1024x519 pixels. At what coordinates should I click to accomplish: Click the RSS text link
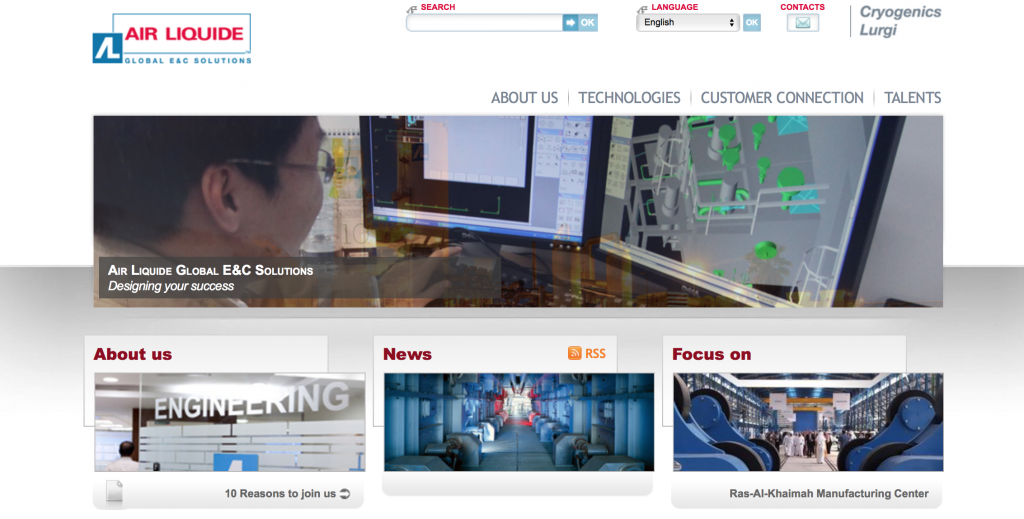click(x=595, y=353)
